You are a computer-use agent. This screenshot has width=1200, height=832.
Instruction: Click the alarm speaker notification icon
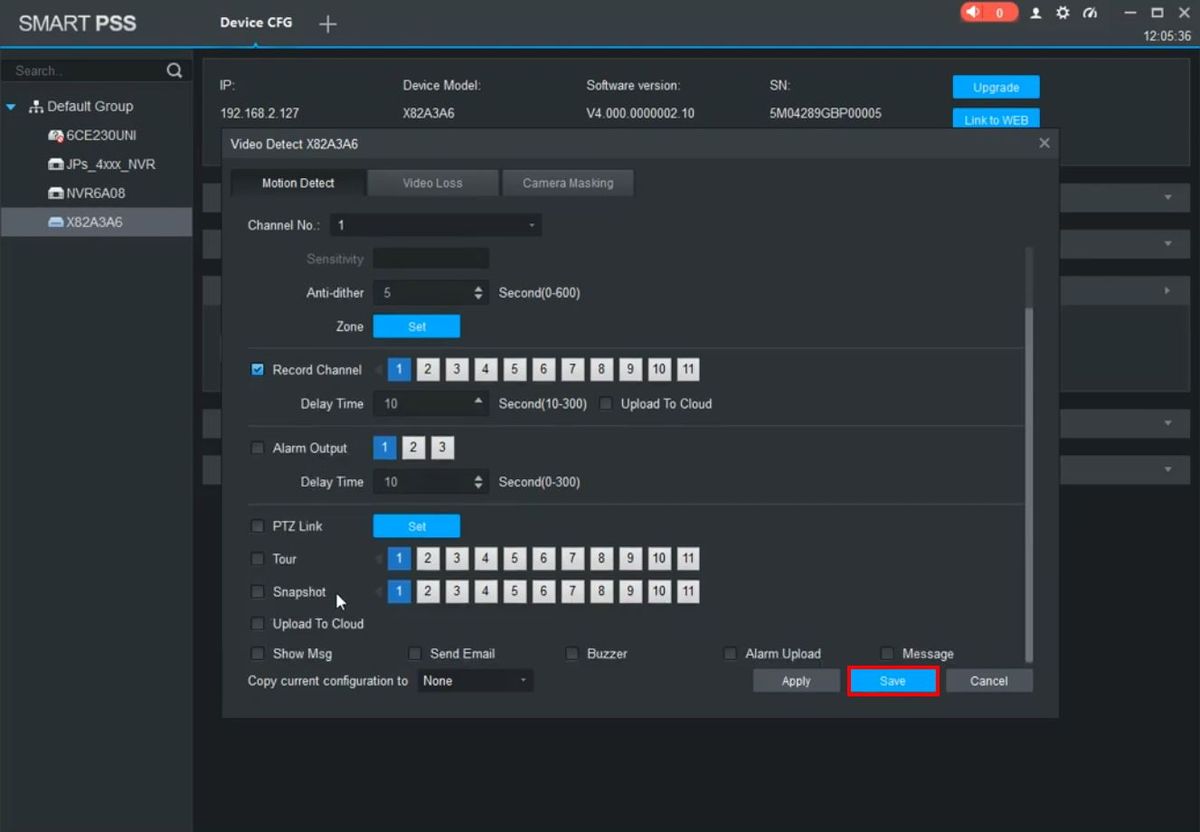coord(974,13)
